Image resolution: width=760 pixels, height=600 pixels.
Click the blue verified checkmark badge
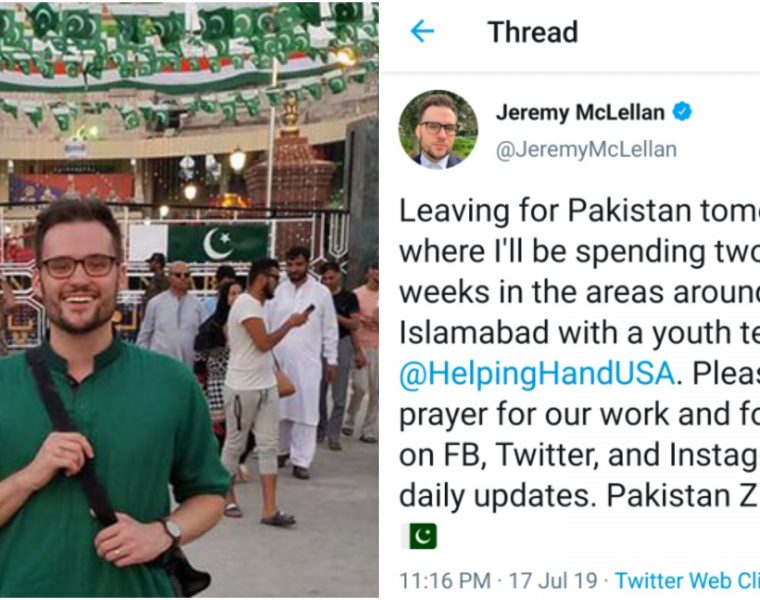tap(681, 112)
